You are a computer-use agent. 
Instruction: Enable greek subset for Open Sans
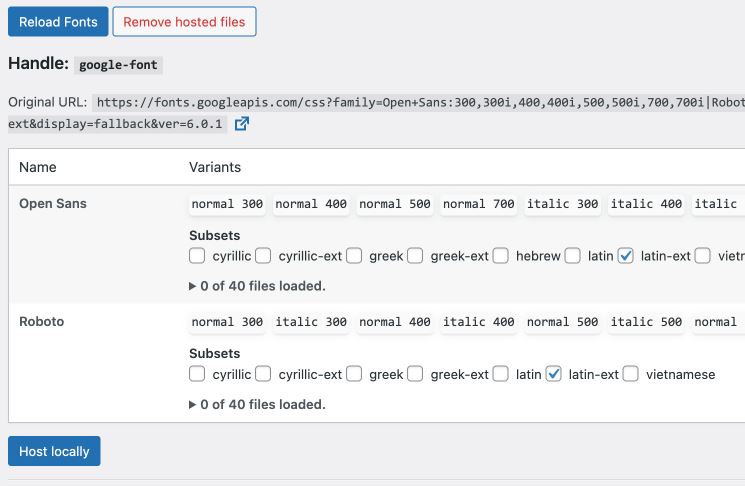tap(353, 256)
